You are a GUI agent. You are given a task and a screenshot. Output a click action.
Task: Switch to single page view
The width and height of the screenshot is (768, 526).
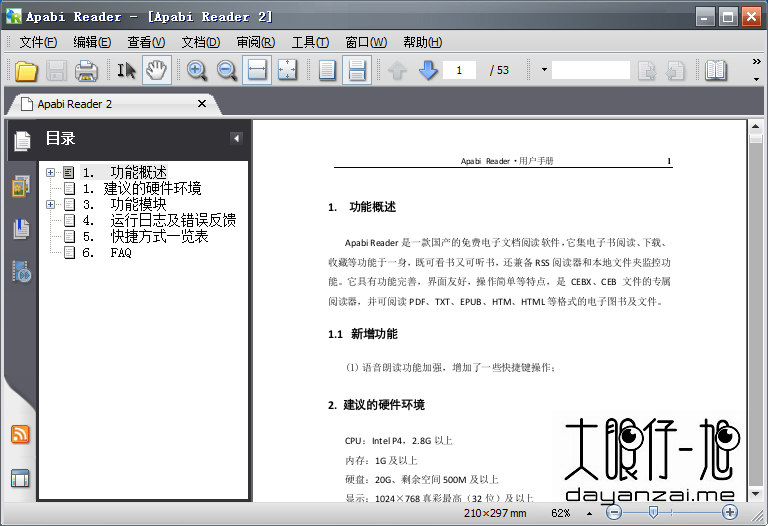pos(327,71)
